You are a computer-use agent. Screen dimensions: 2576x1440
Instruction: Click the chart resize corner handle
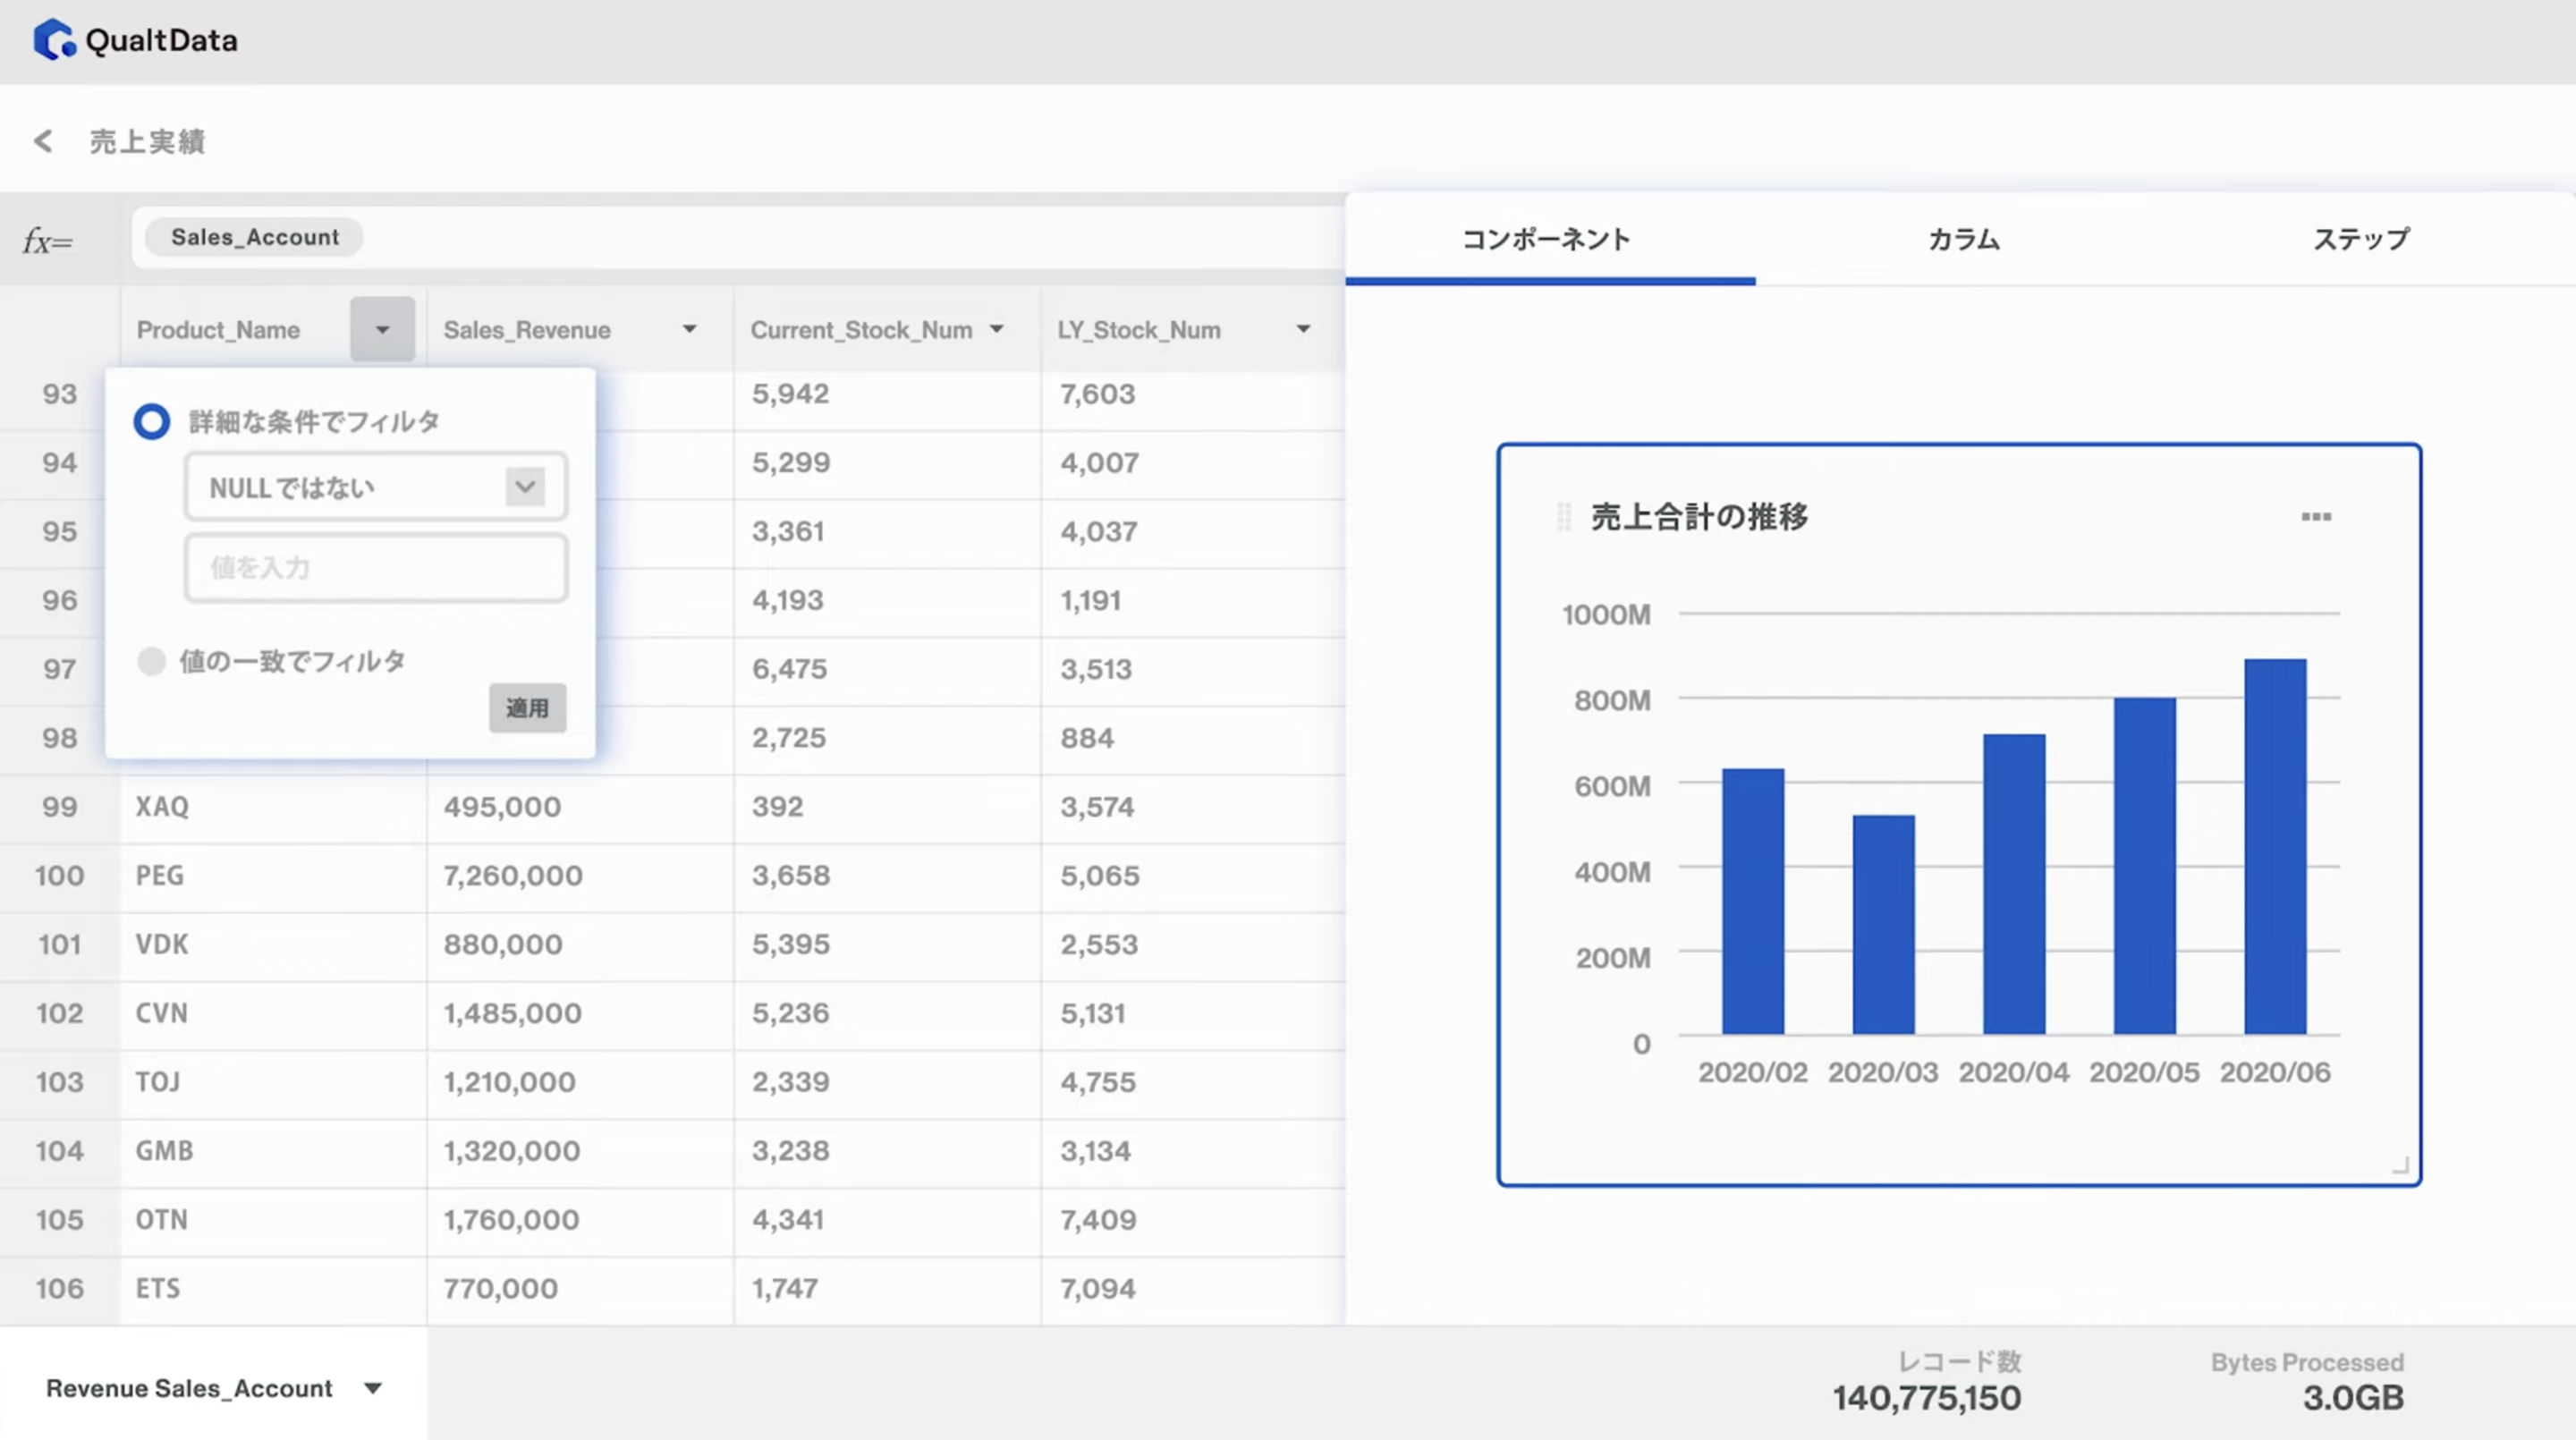pyautogui.click(x=2400, y=1166)
